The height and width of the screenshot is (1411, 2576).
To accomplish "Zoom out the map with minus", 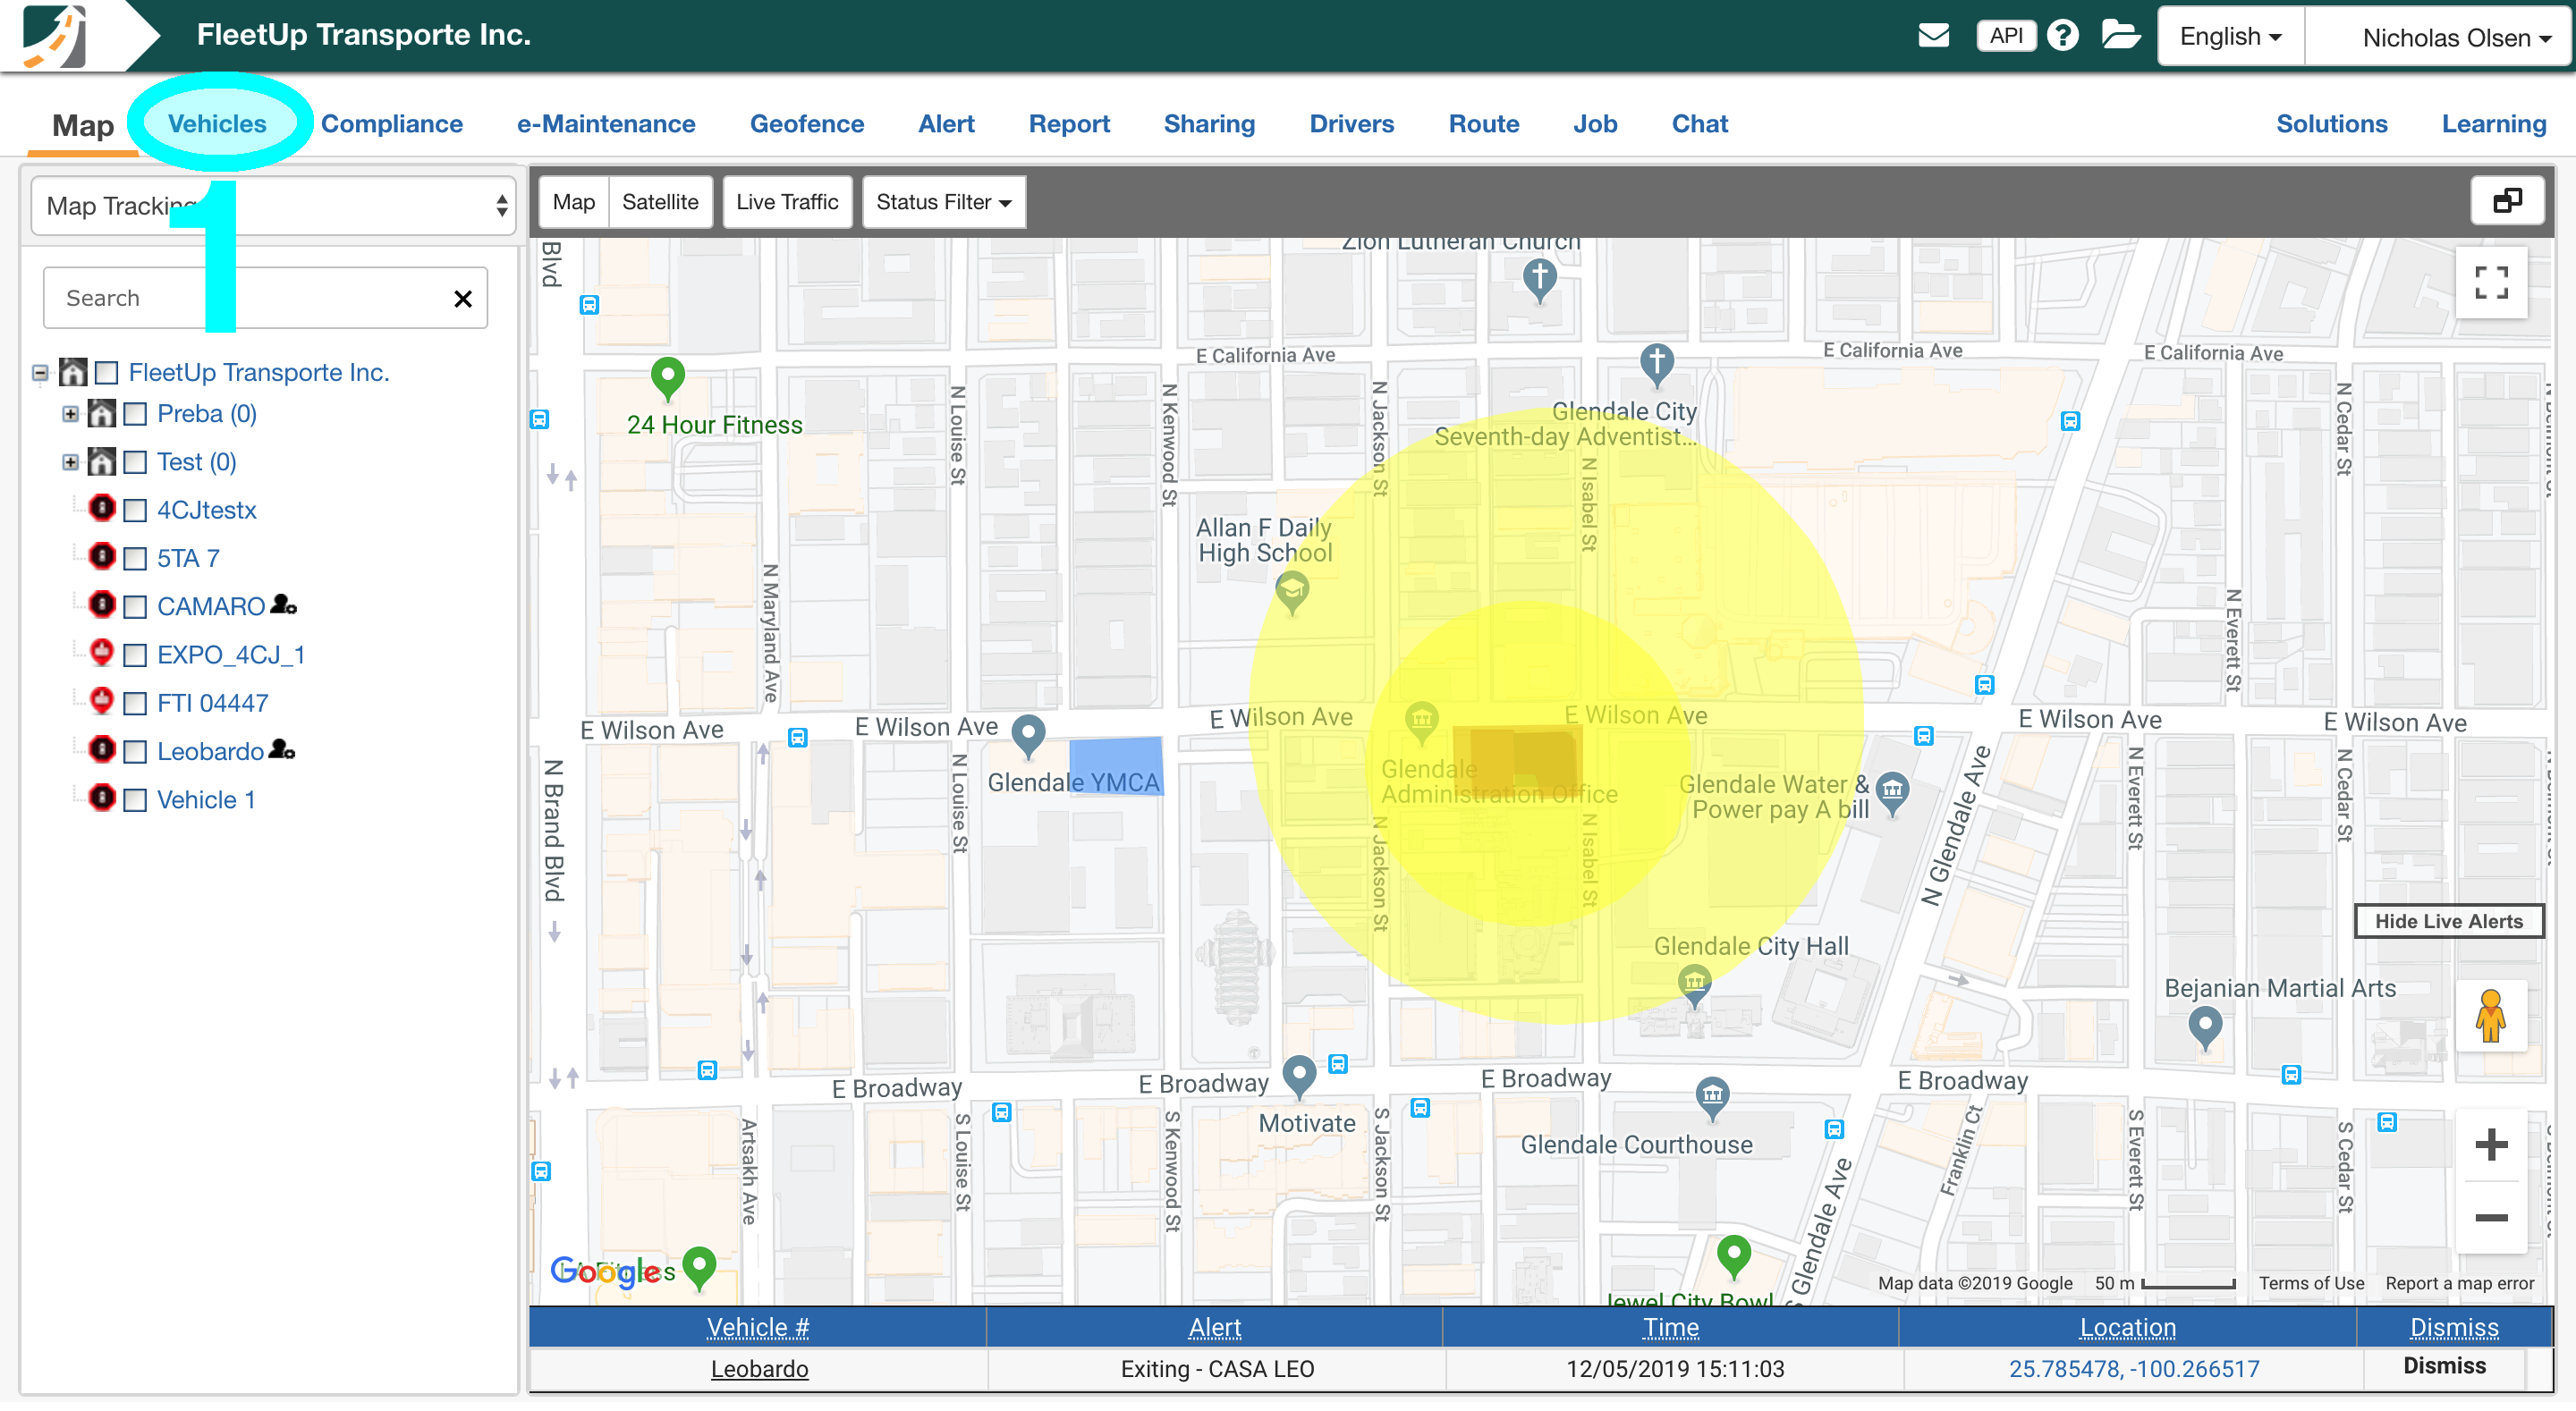I will pyautogui.click(x=2490, y=1217).
